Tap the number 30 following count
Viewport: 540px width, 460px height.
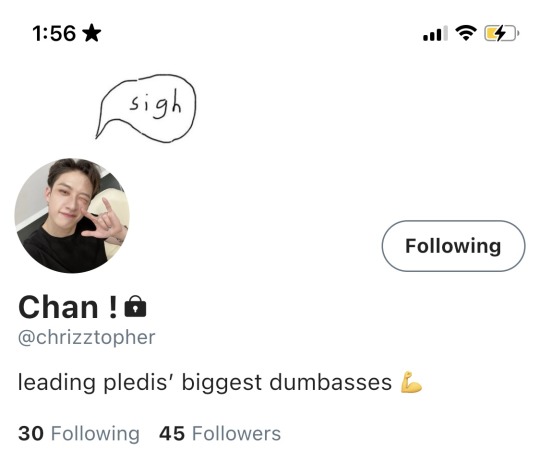pos(31,433)
